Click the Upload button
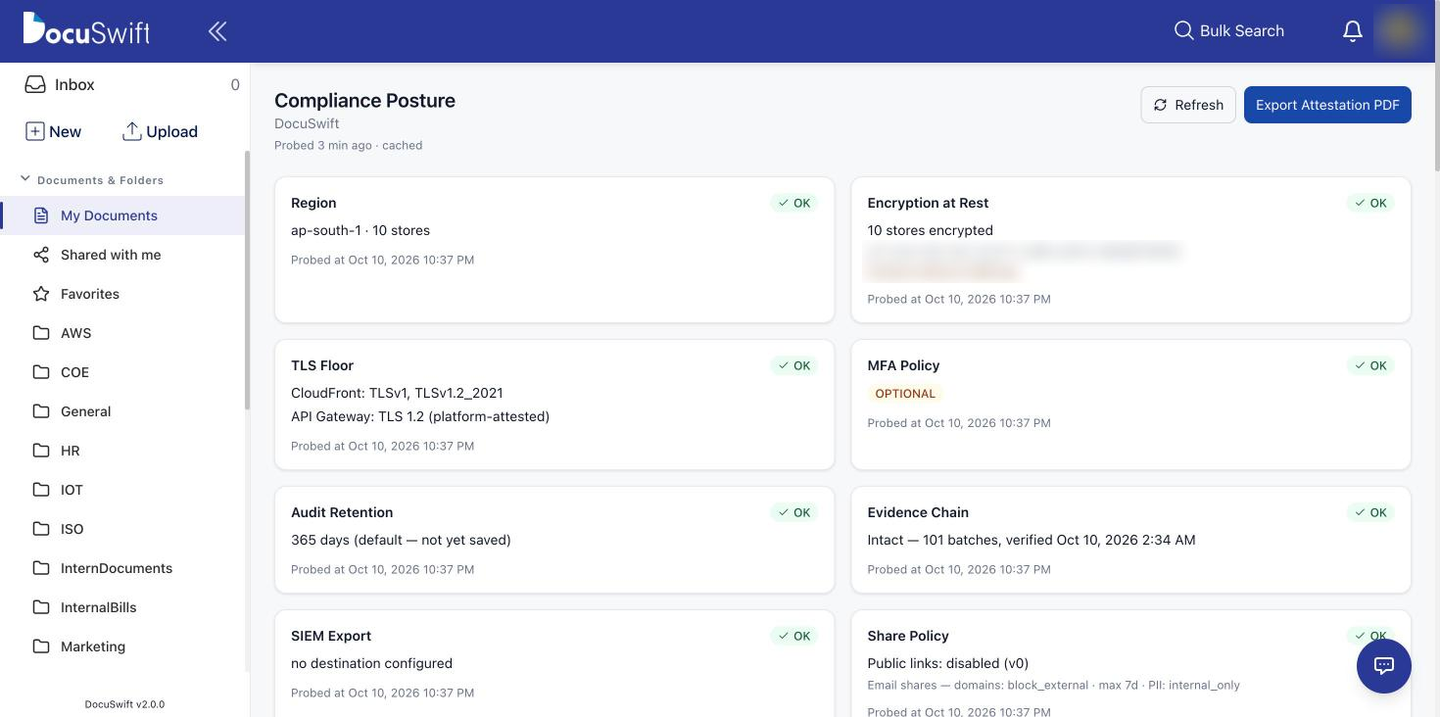Screen dimensions: 1440x717 coord(160,131)
